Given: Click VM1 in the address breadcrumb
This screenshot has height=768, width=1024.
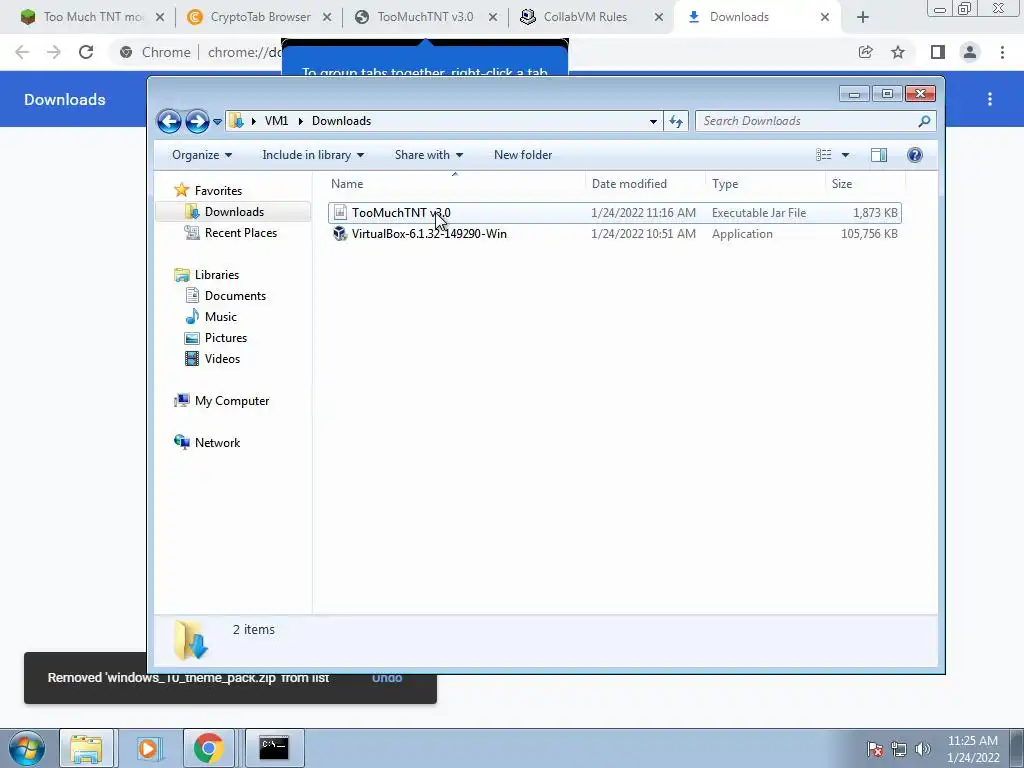Looking at the screenshot, I should (x=276, y=121).
